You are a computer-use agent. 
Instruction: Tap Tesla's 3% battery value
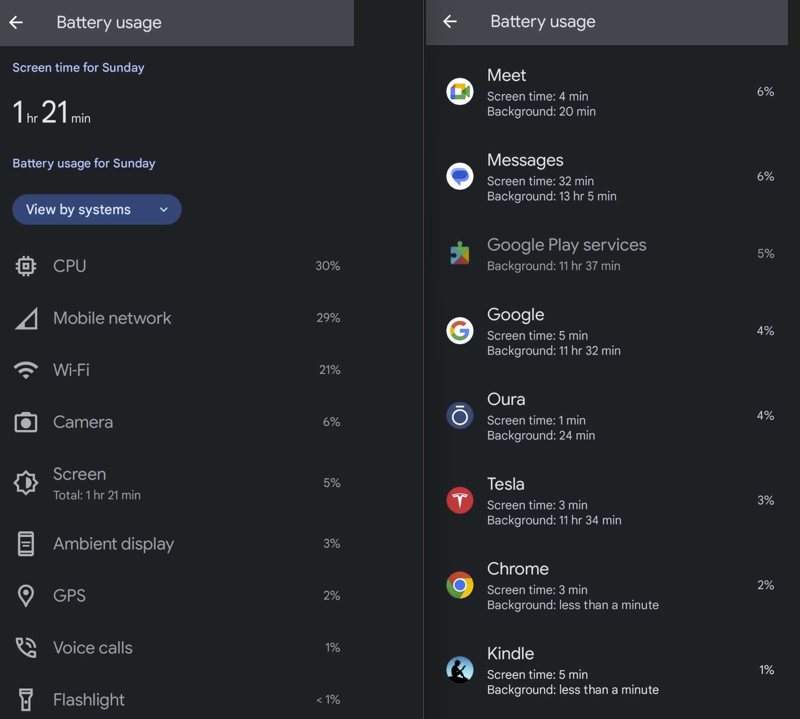point(765,500)
